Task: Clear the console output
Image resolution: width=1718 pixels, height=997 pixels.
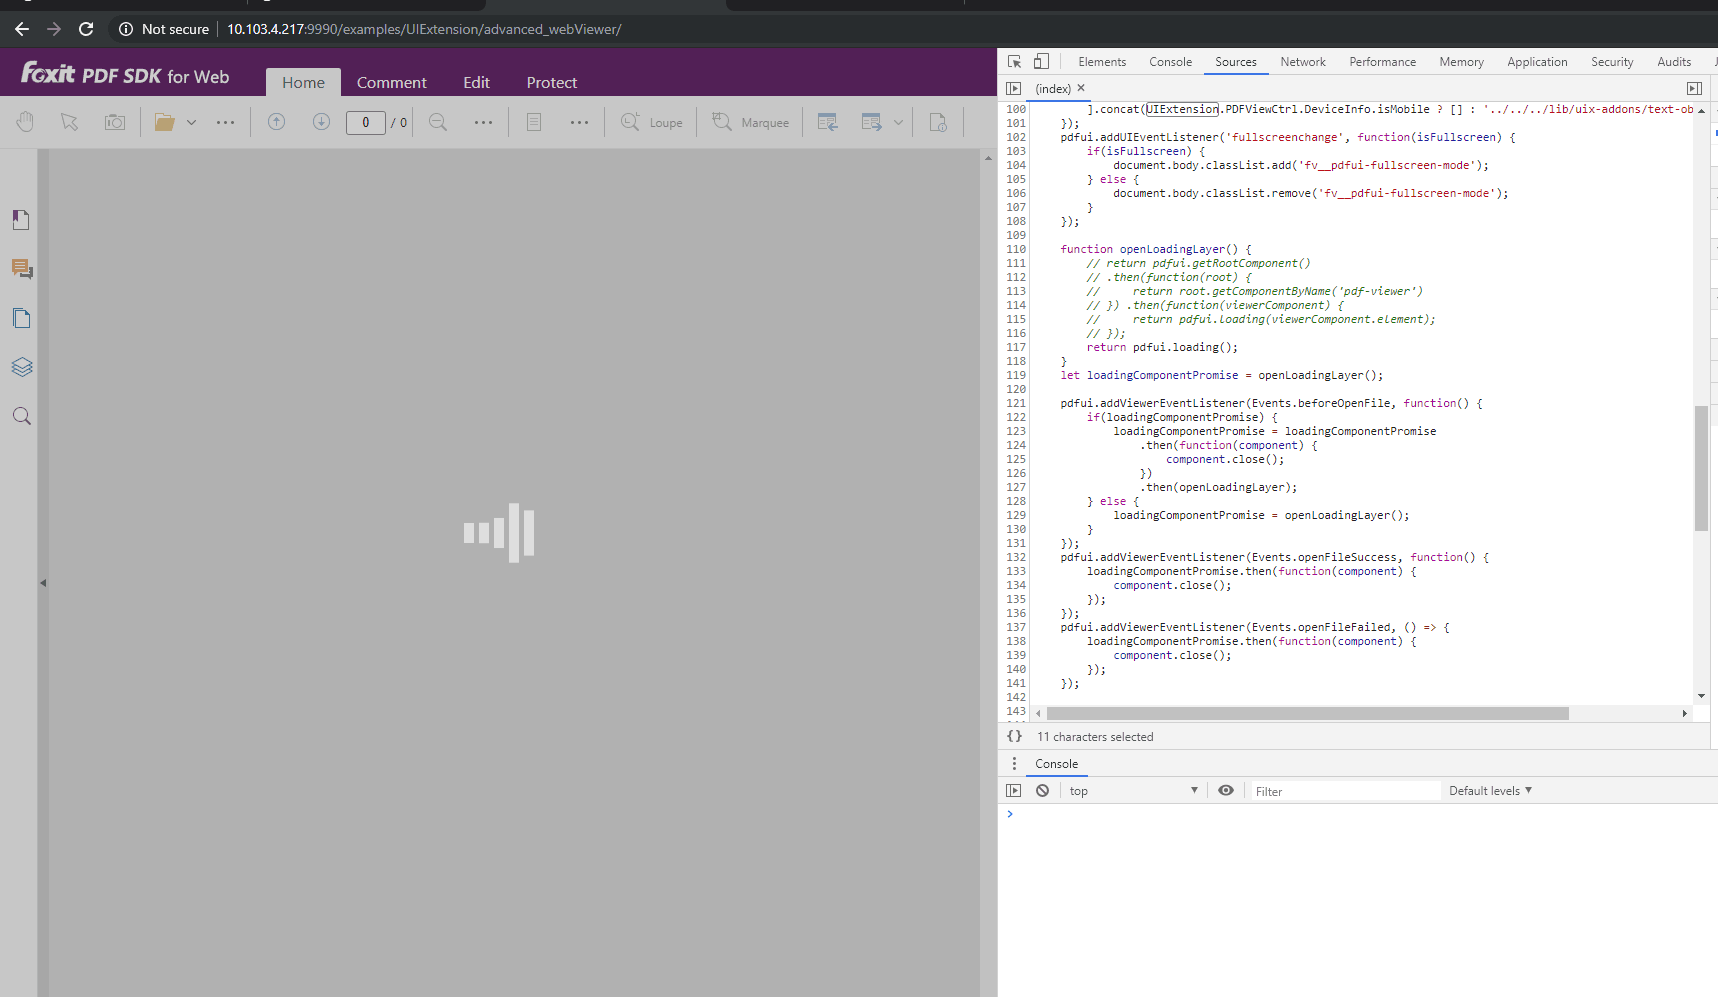Action: pos(1042,790)
